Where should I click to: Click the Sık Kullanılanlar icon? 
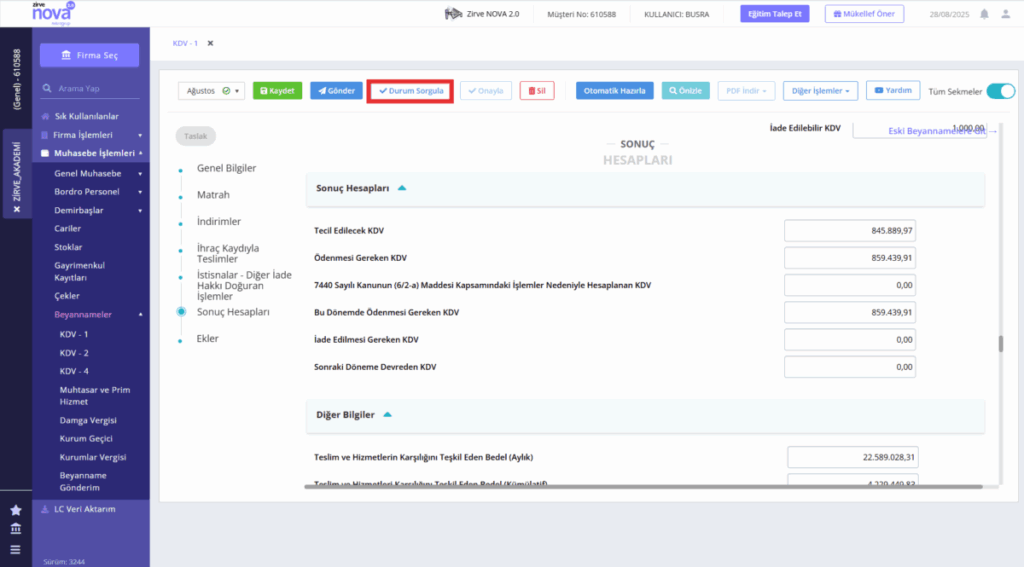click(x=45, y=116)
